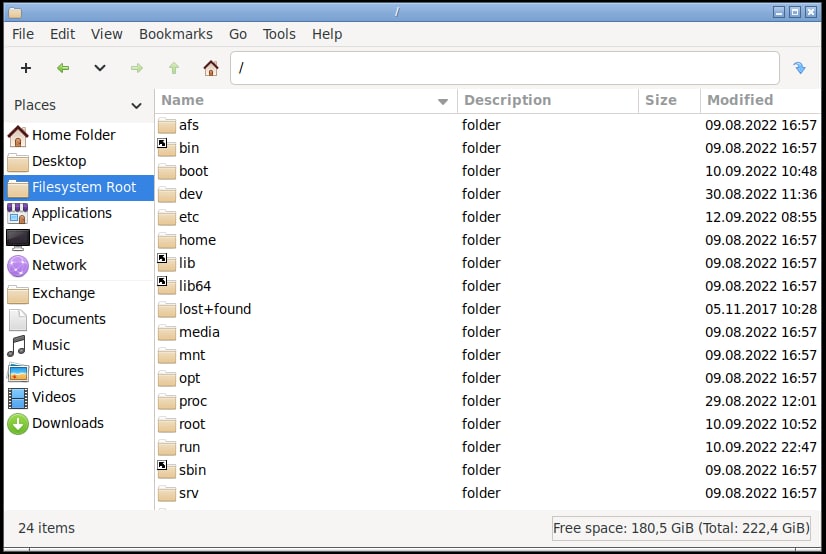Select the srv folder icon
826x554 pixels.
(167, 493)
